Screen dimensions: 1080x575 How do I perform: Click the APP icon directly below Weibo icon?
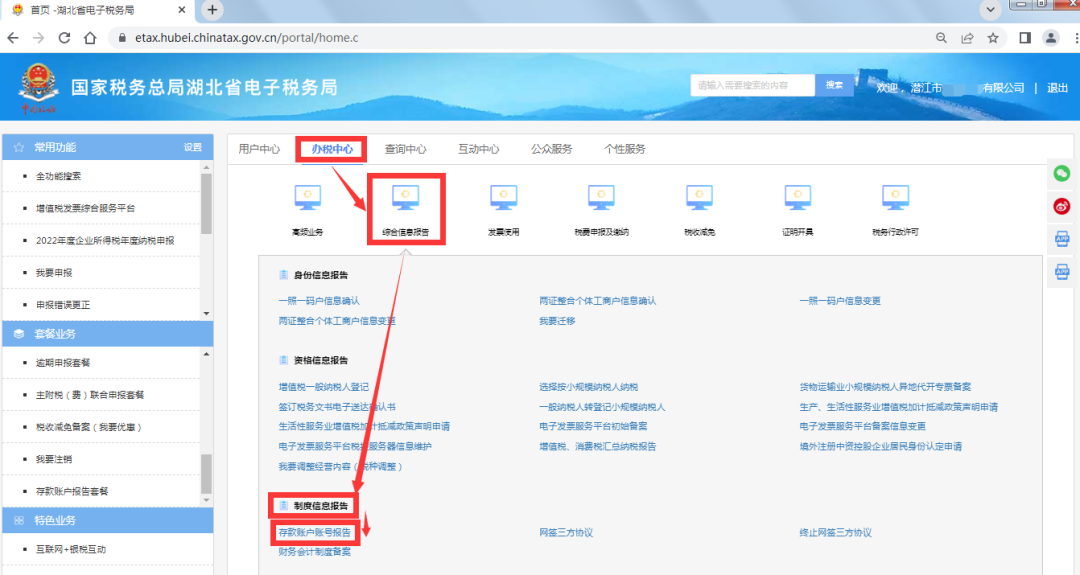1061,239
